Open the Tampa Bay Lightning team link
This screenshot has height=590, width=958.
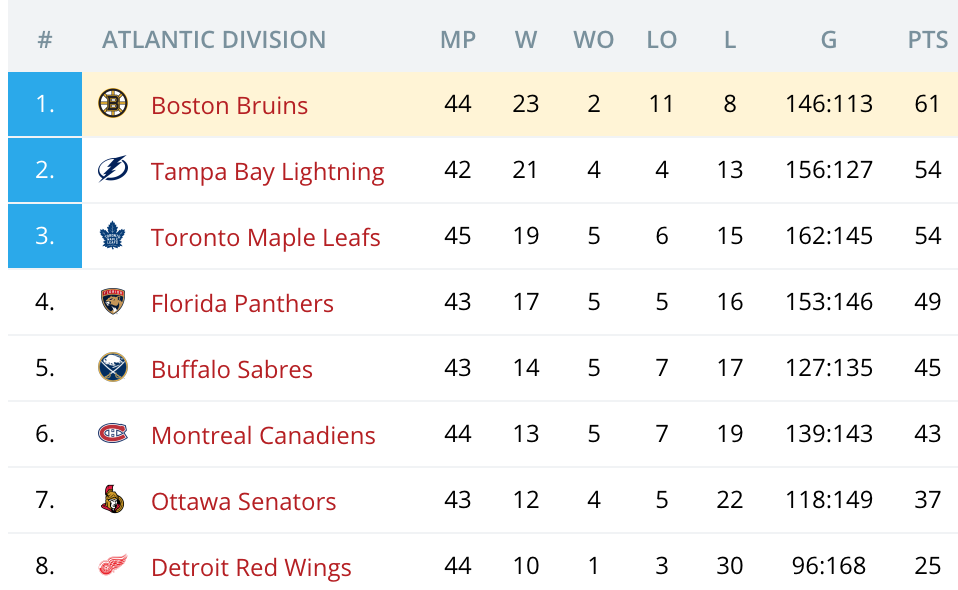(267, 171)
